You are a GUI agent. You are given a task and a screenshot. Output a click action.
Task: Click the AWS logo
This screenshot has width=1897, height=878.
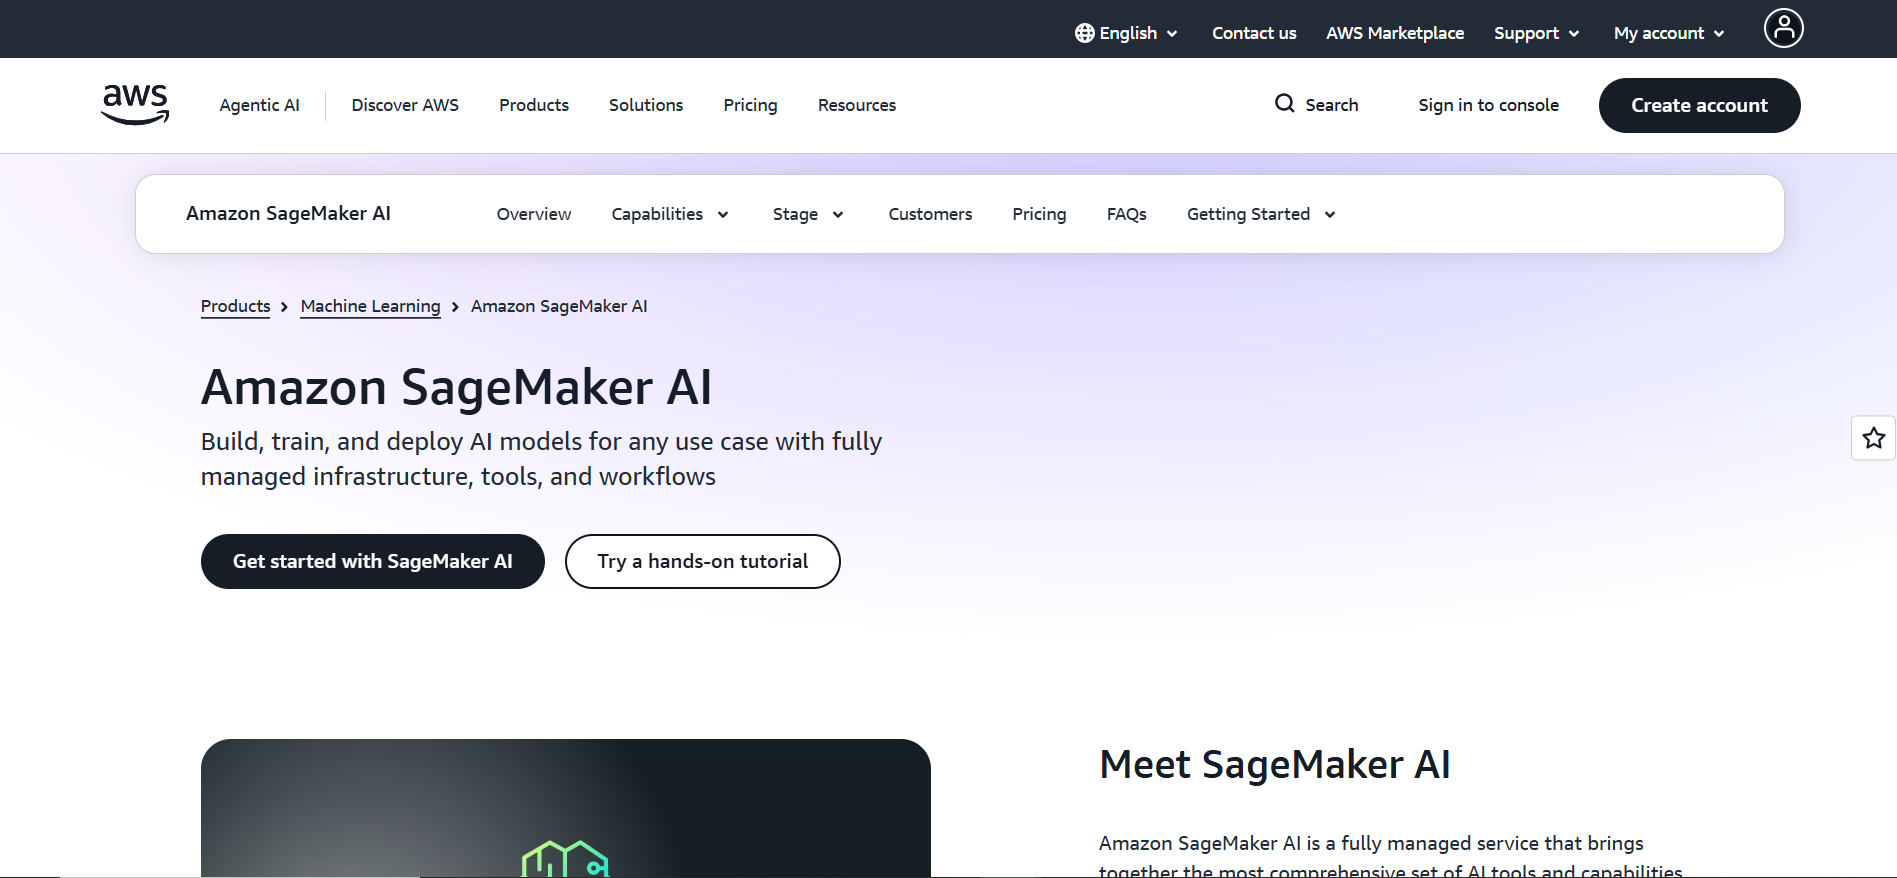(135, 105)
